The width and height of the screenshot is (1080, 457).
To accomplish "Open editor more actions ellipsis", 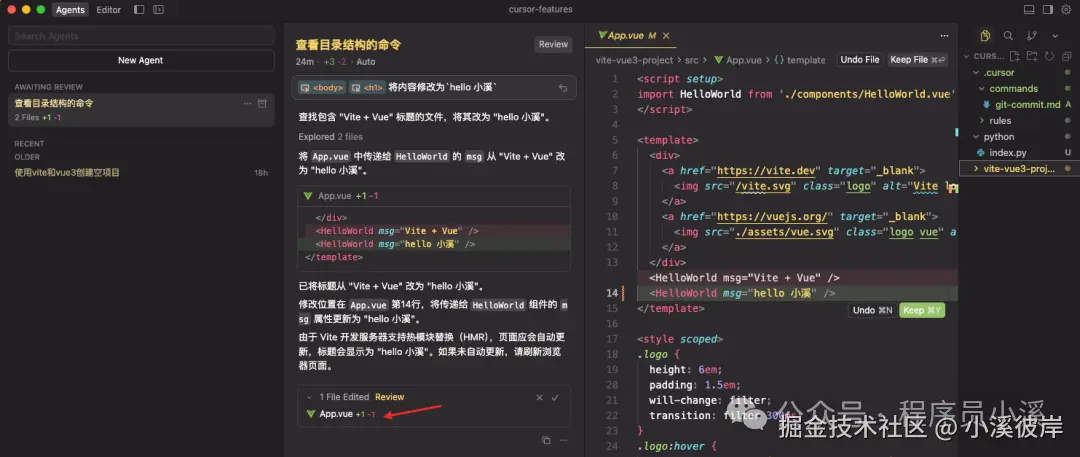I will pos(944,35).
